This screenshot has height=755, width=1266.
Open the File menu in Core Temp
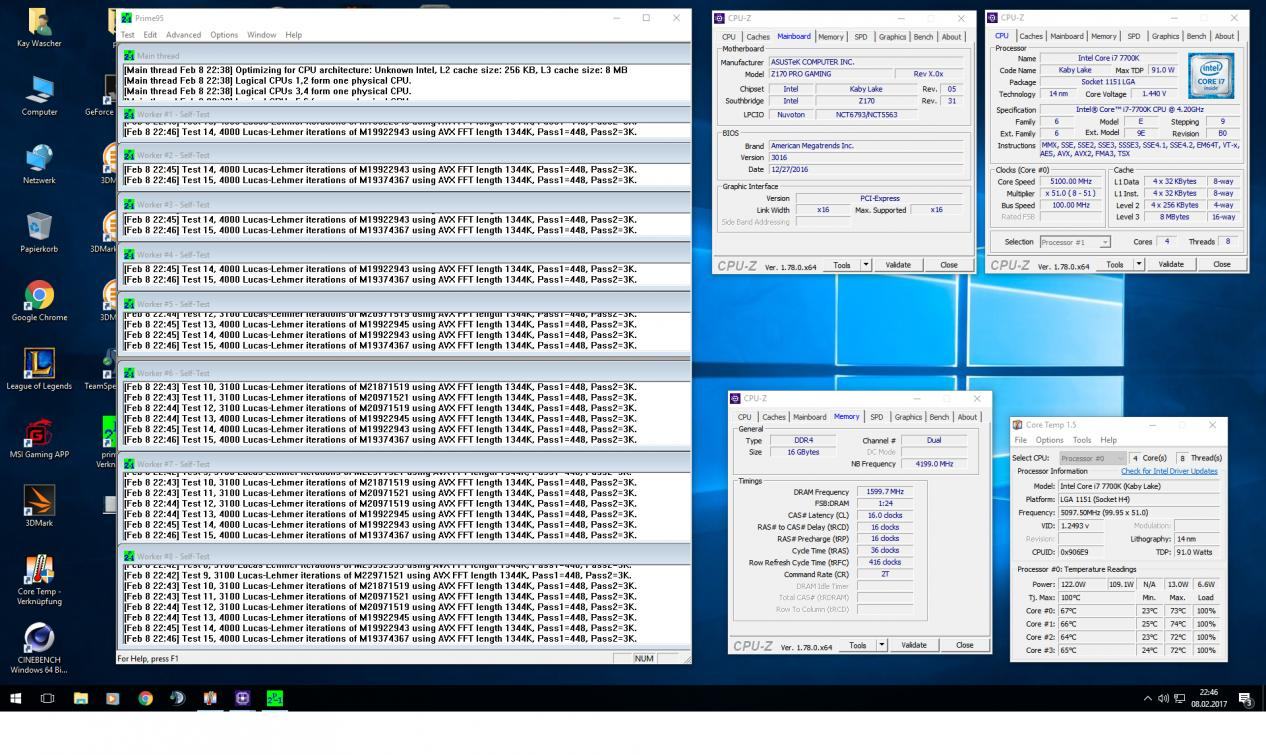[x=1021, y=440]
